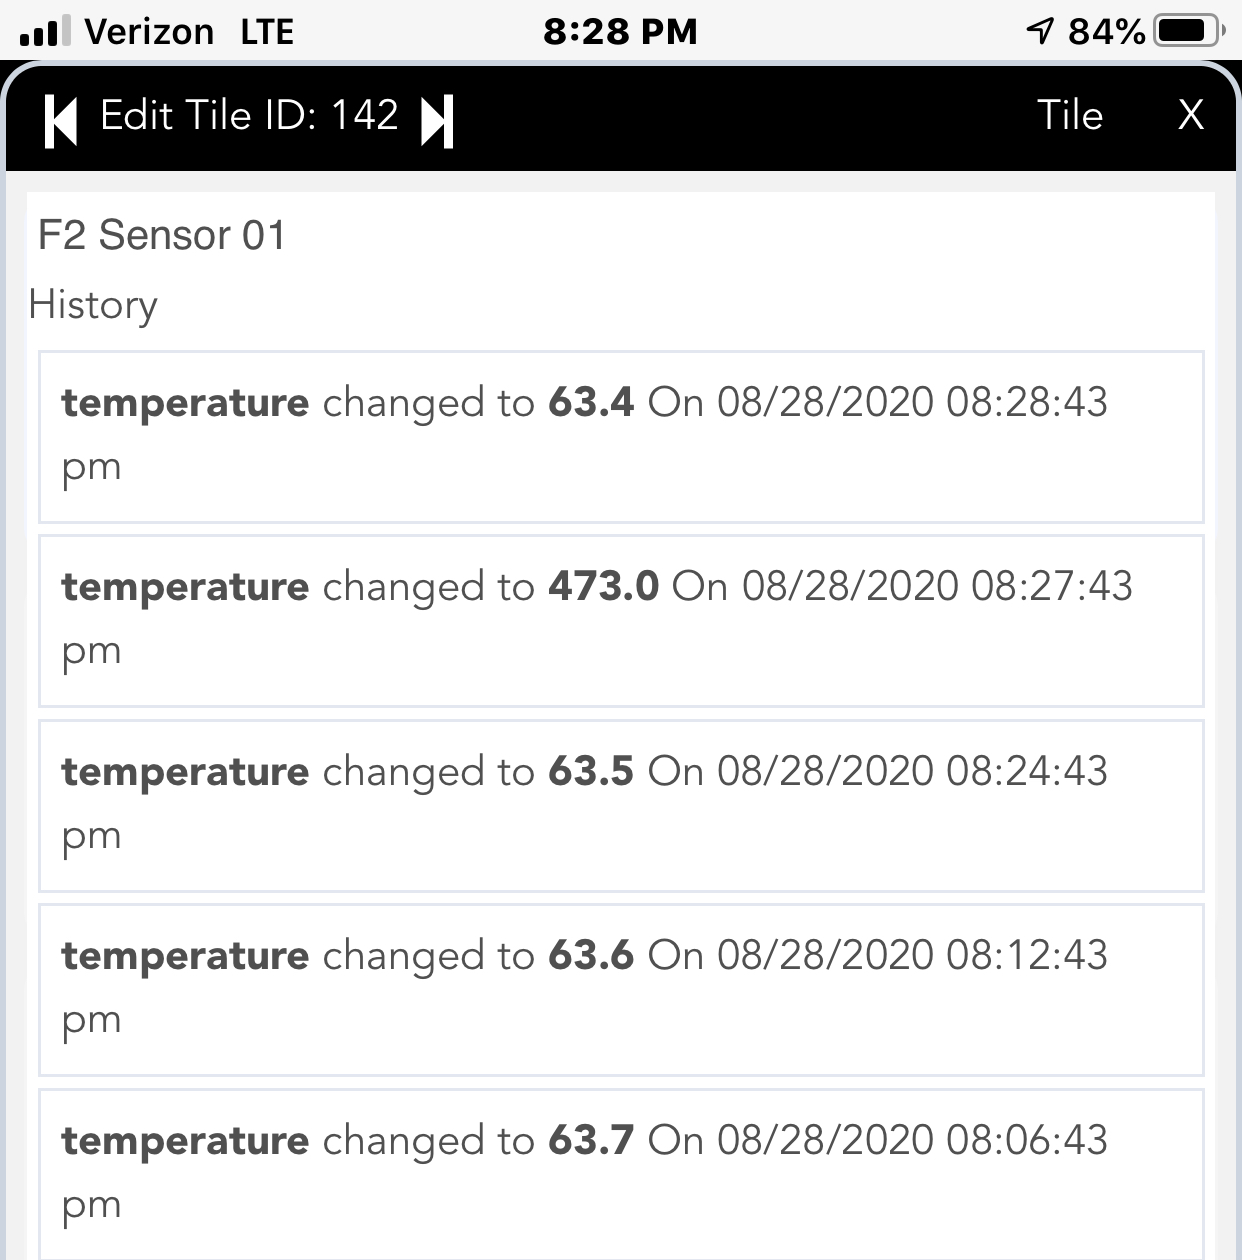Tap the cellular signal bars icon
This screenshot has width=1242, height=1260.
click(45, 31)
